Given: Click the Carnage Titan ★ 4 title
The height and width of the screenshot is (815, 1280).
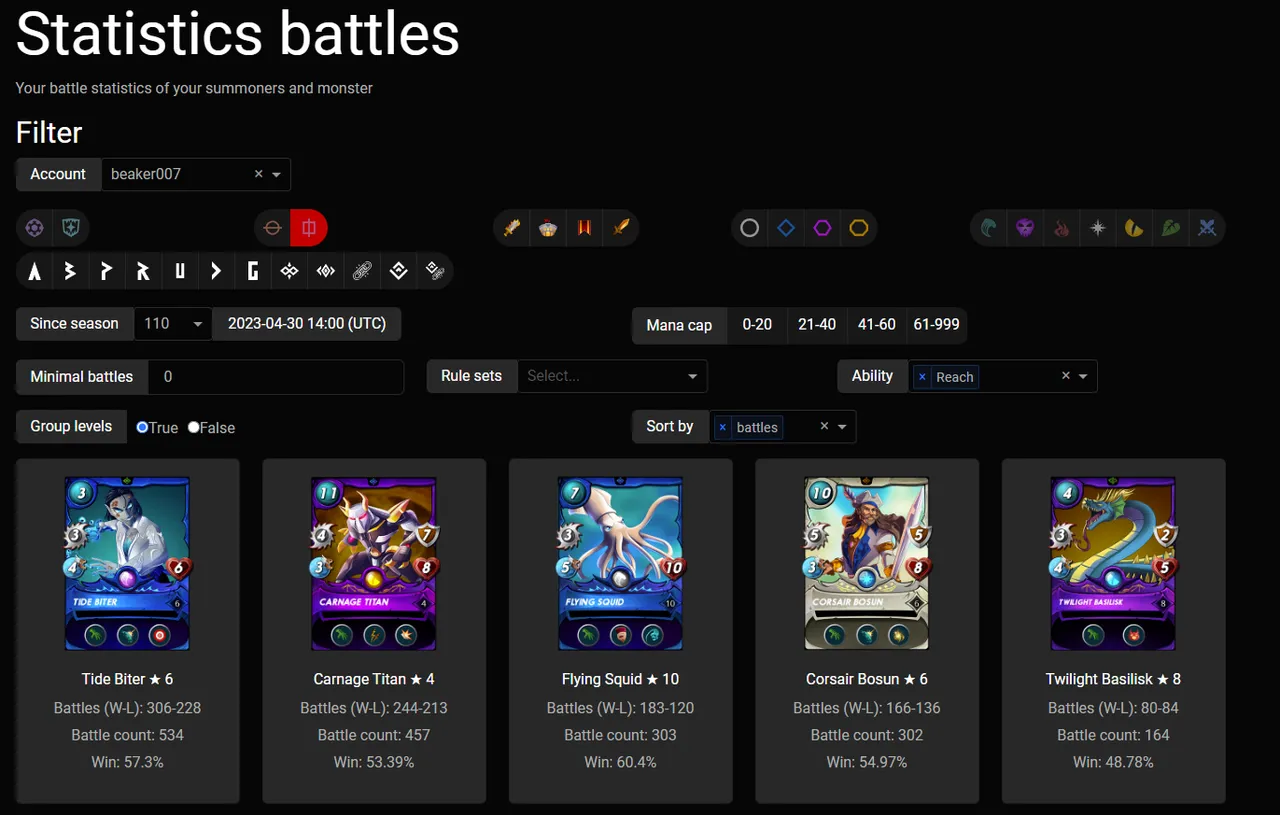Looking at the screenshot, I should [x=374, y=679].
